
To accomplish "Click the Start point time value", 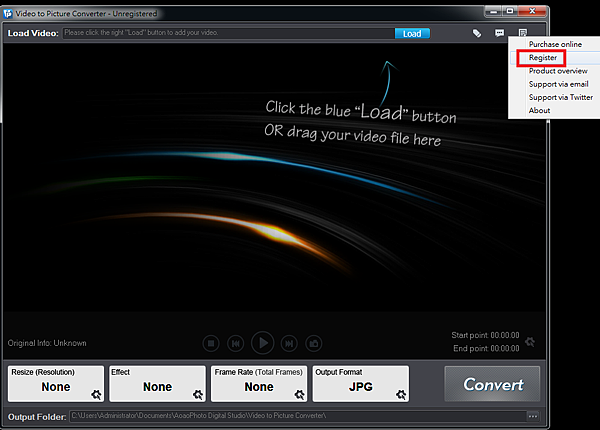I will click(x=505, y=335).
